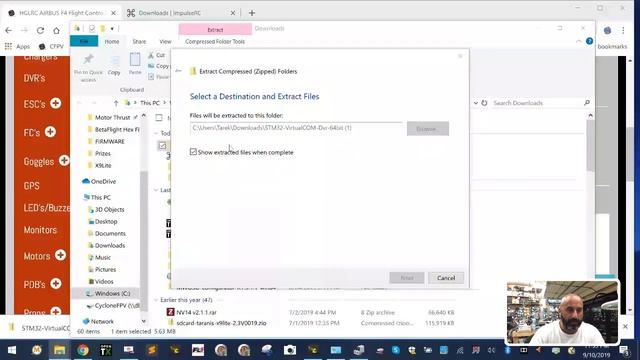Open new Chrome tab
The image size is (640, 360).
[252, 13]
